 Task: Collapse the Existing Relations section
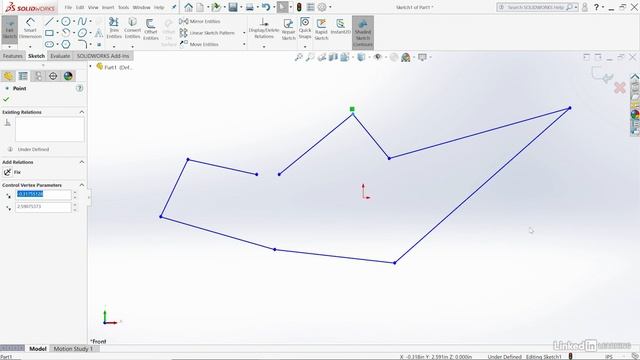82,112
